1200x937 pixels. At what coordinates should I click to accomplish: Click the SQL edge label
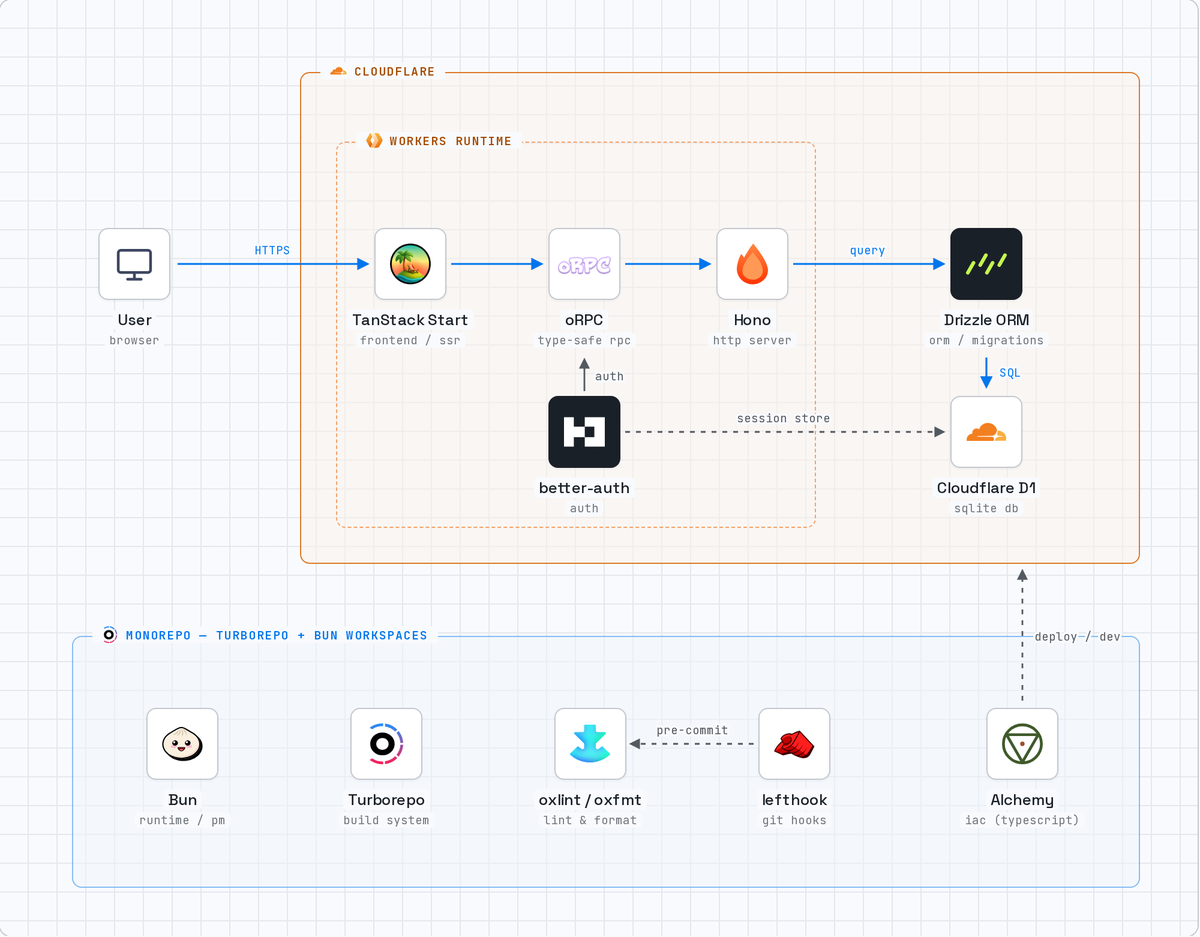1010,372
